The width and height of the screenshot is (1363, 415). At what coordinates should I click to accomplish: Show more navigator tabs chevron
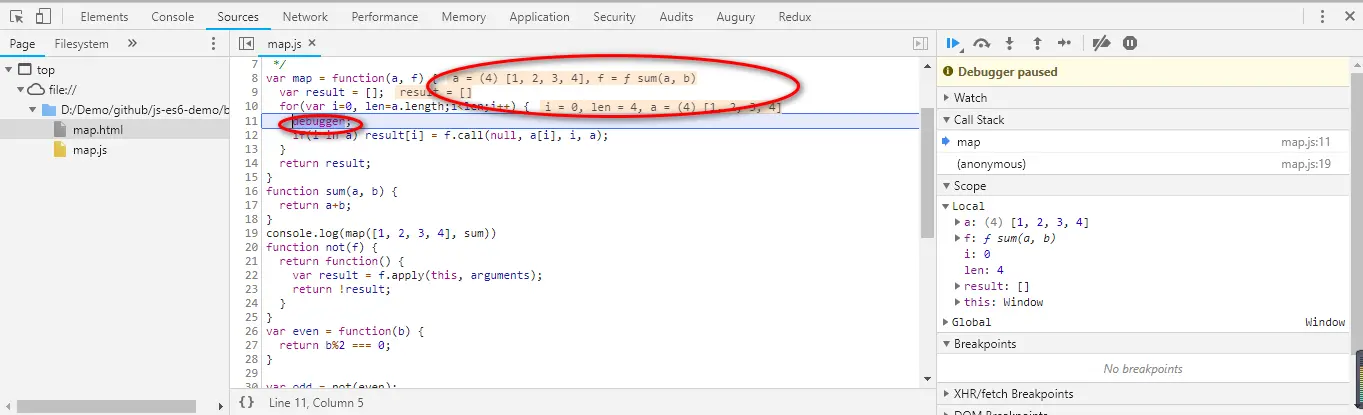(x=133, y=44)
